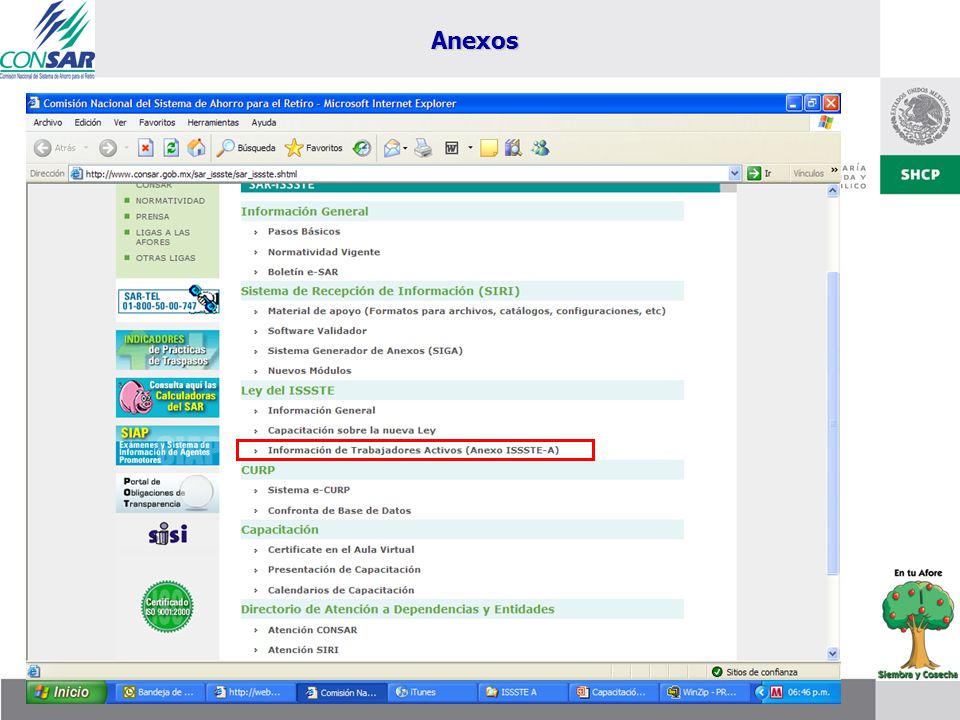Open the Favoritos menu

(x=157, y=122)
